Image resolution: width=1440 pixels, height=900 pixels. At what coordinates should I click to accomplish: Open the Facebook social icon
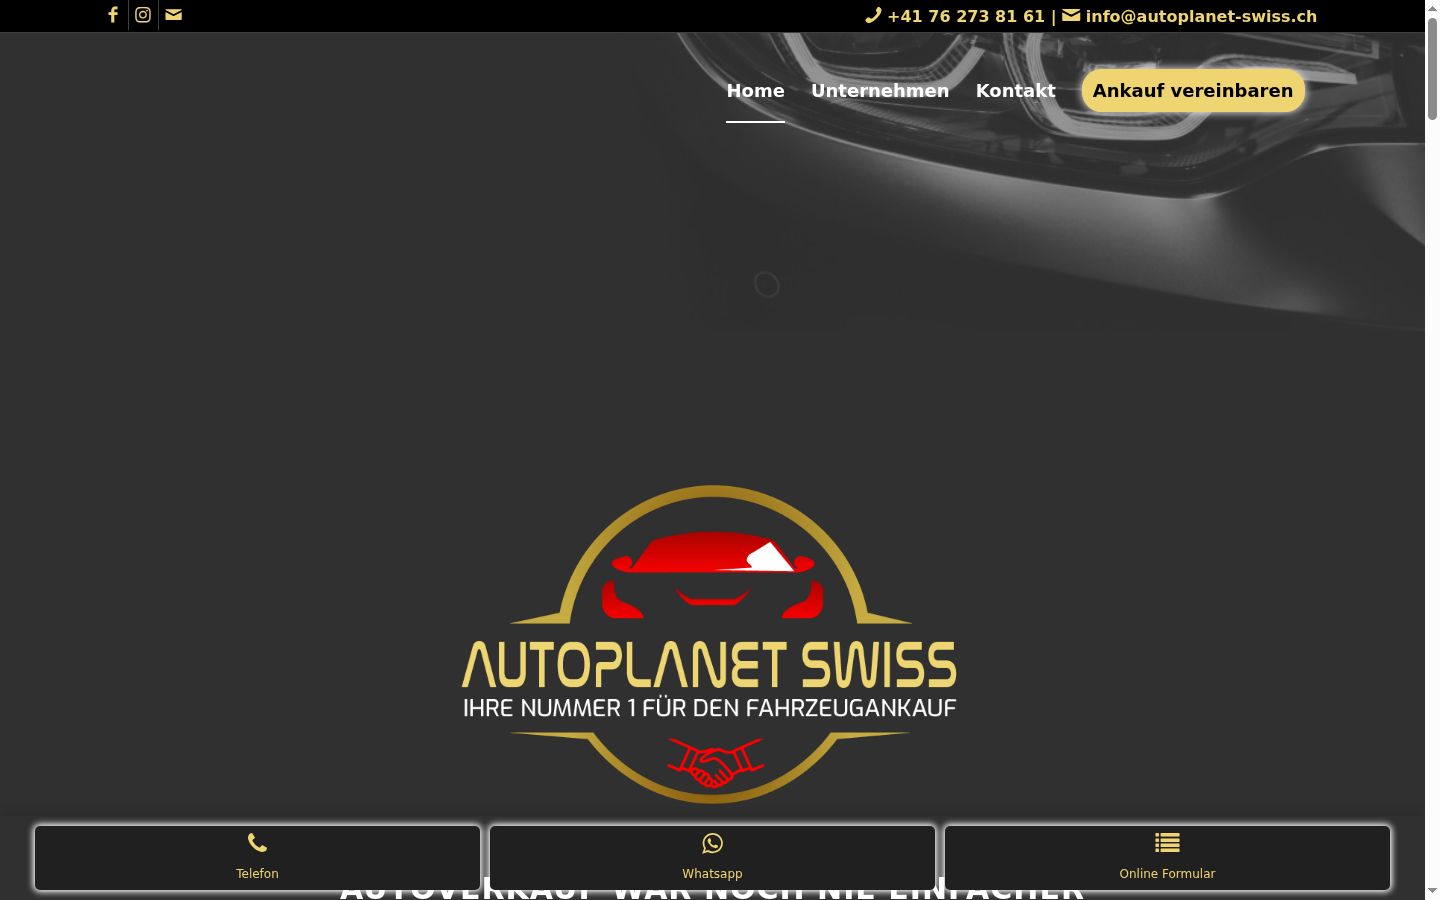(113, 15)
